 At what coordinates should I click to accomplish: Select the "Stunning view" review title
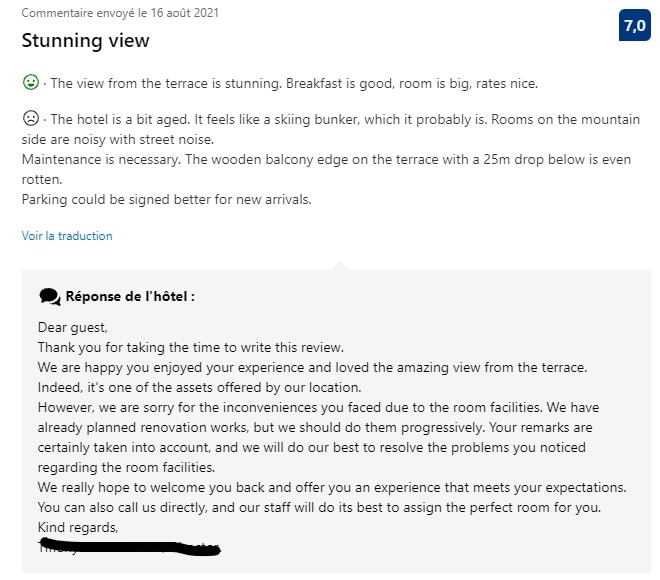(x=86, y=41)
